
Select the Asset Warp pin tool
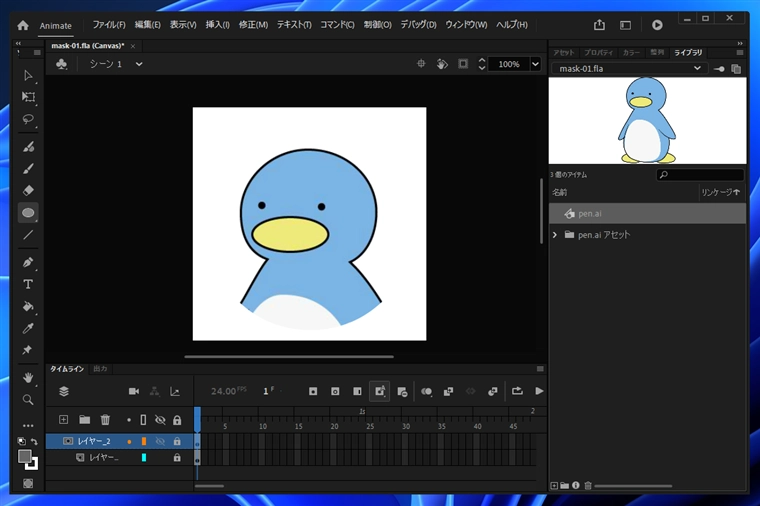28,349
